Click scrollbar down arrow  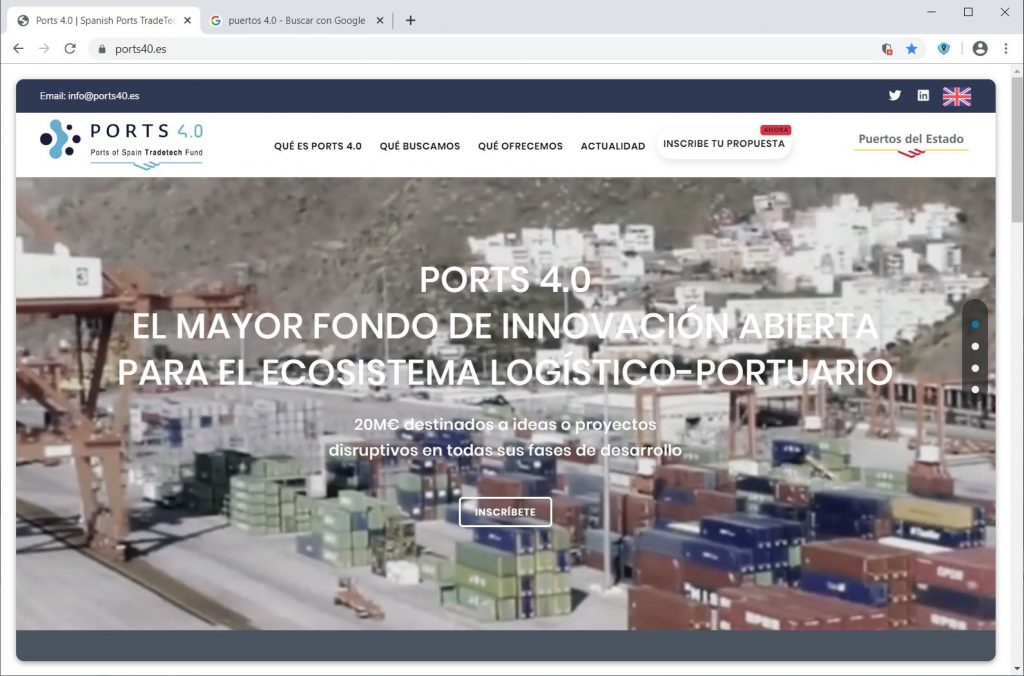pos(1017,669)
